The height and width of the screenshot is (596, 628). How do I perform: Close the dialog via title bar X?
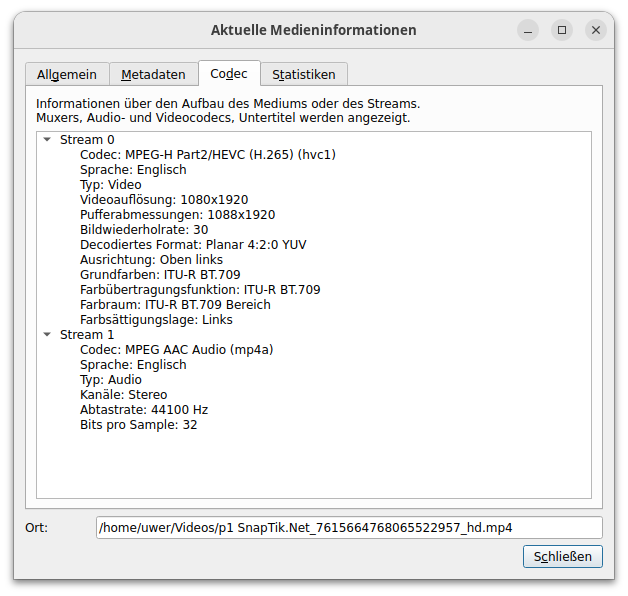pos(596,30)
